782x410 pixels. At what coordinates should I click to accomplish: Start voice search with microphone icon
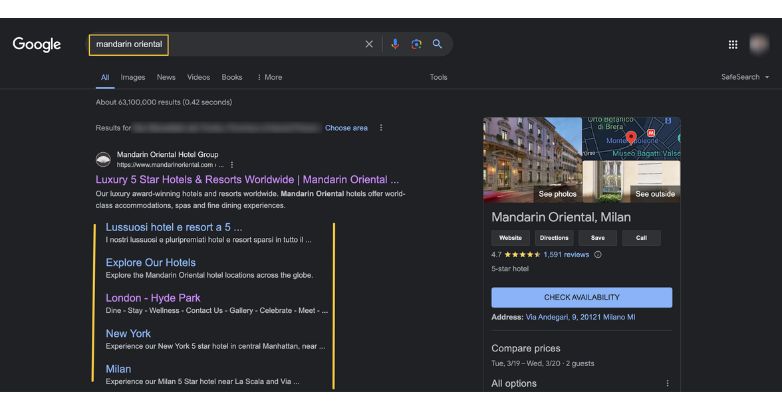395,44
